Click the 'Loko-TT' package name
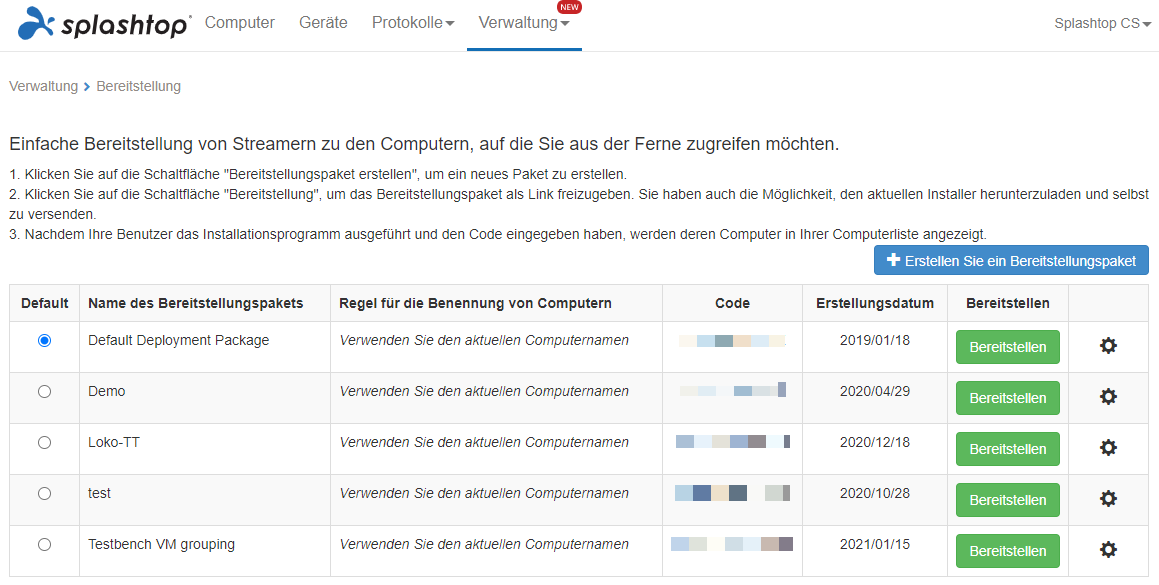The image size is (1159, 585). [x=114, y=442]
